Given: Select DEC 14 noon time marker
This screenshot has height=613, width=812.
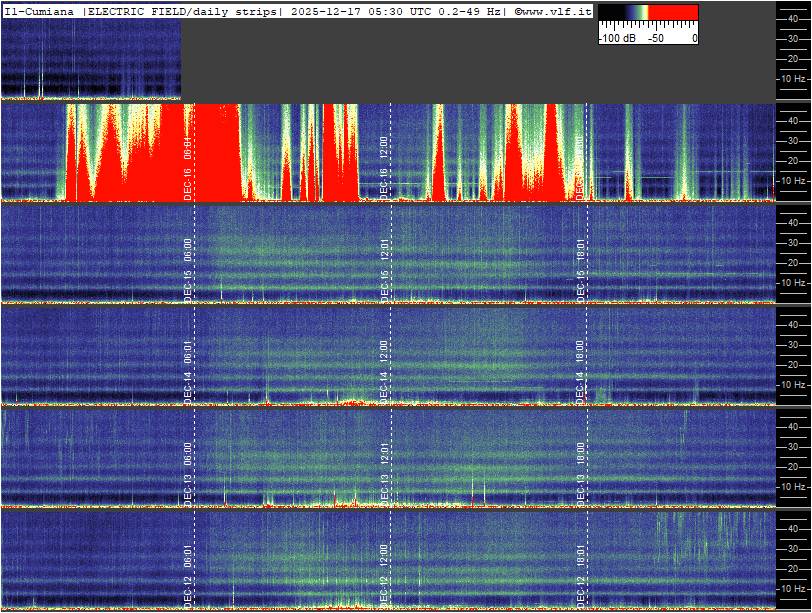Looking at the screenshot, I should pos(384,372).
